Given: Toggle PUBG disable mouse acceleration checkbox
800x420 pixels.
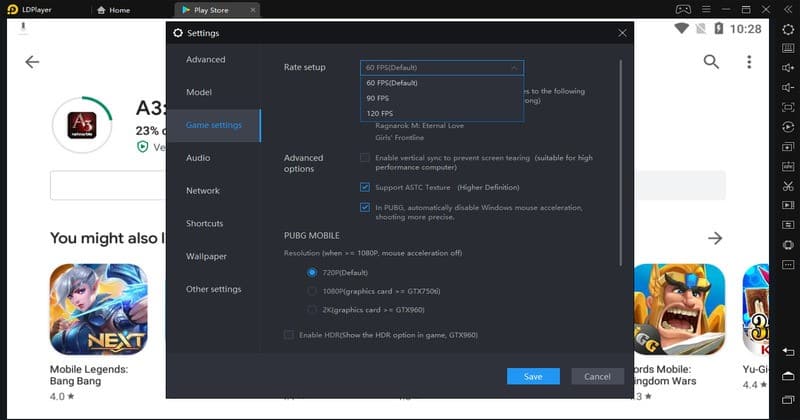Looking at the screenshot, I should tap(365, 207).
